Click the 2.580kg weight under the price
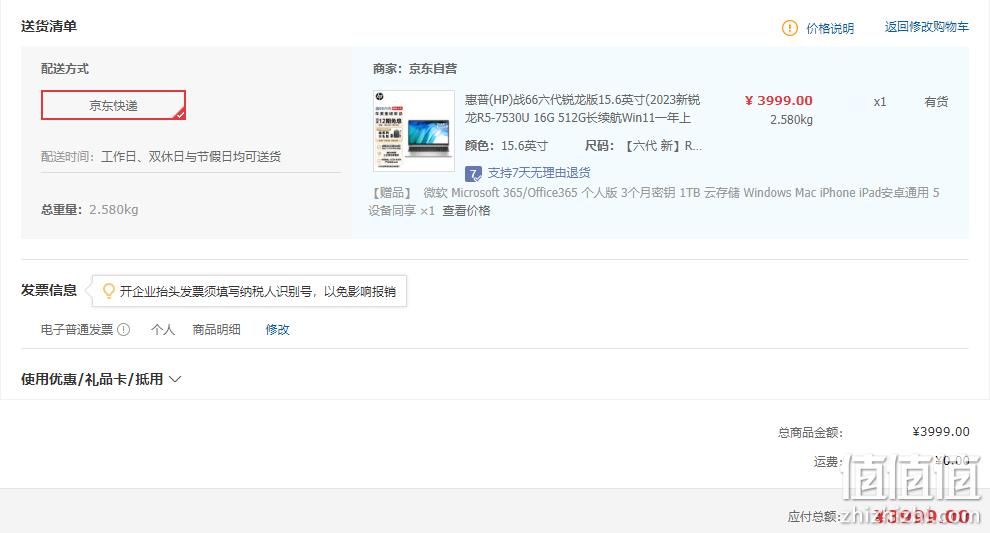The width and height of the screenshot is (990, 533). click(x=791, y=119)
